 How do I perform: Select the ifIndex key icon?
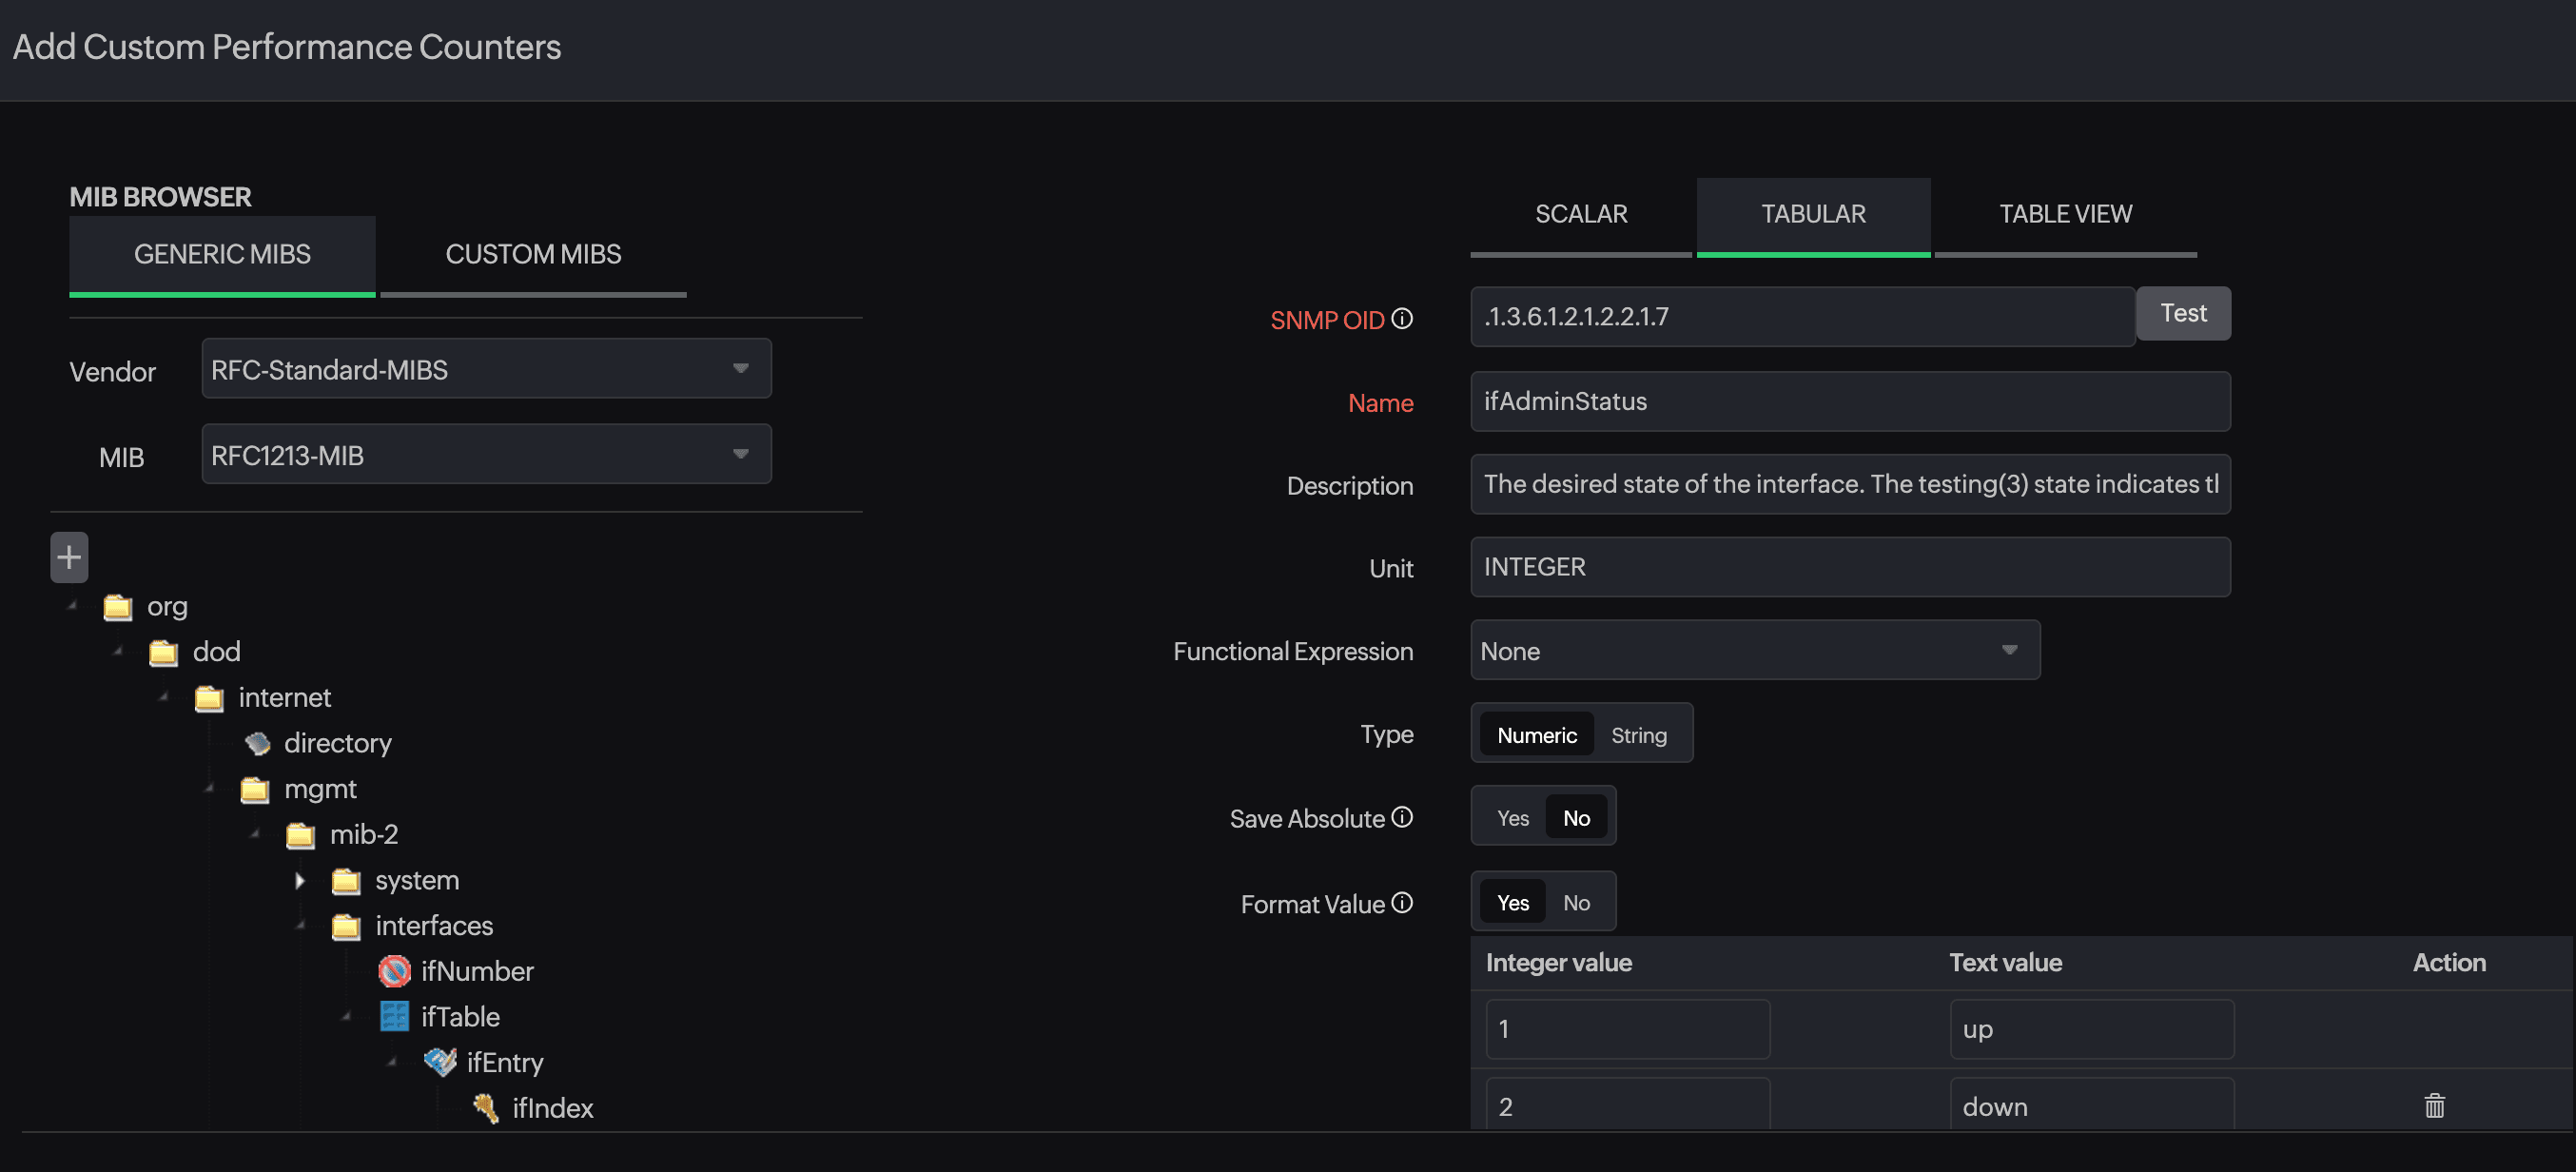(x=486, y=1108)
